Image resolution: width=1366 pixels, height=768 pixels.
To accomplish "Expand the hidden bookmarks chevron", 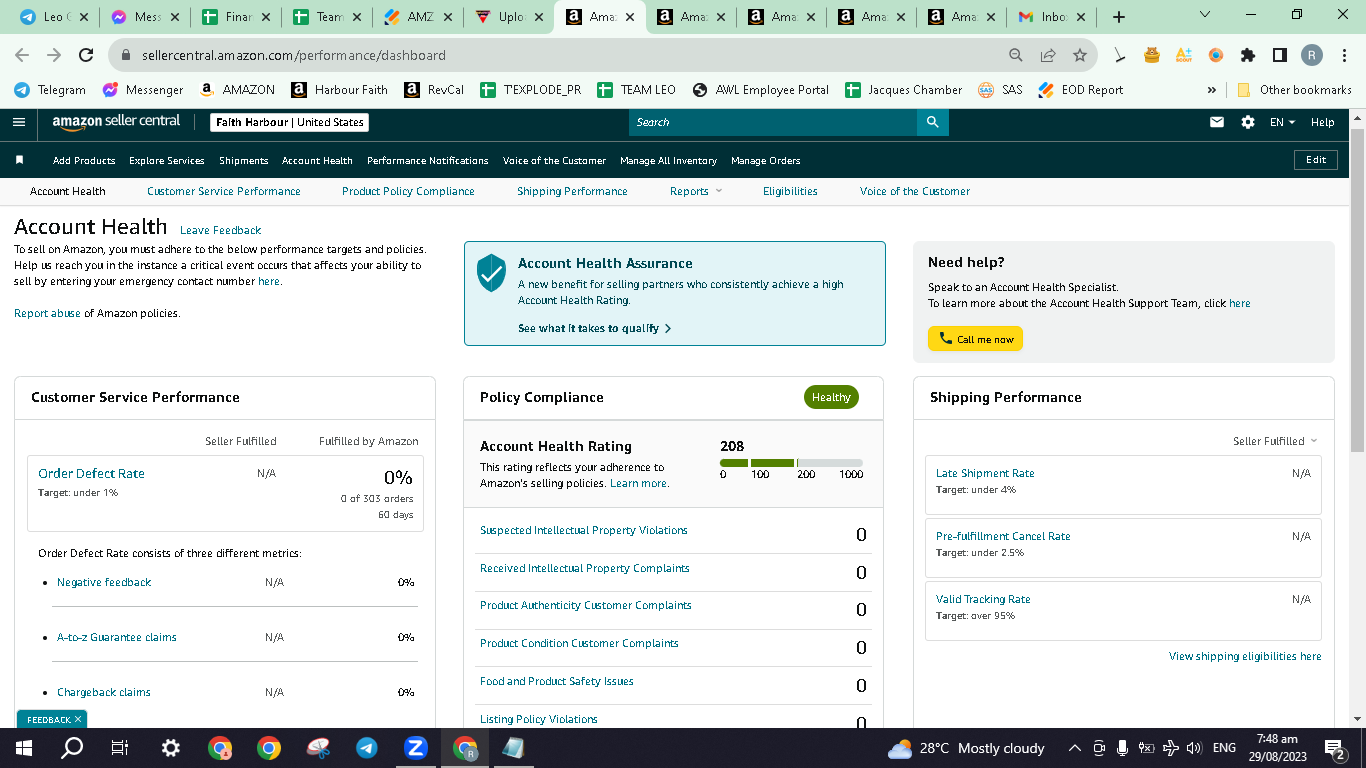I will 1212,90.
